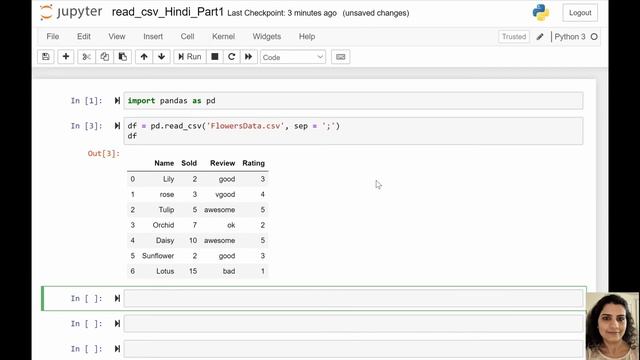640x360 pixels.
Task: Click the Name column header
Action: click(x=164, y=163)
